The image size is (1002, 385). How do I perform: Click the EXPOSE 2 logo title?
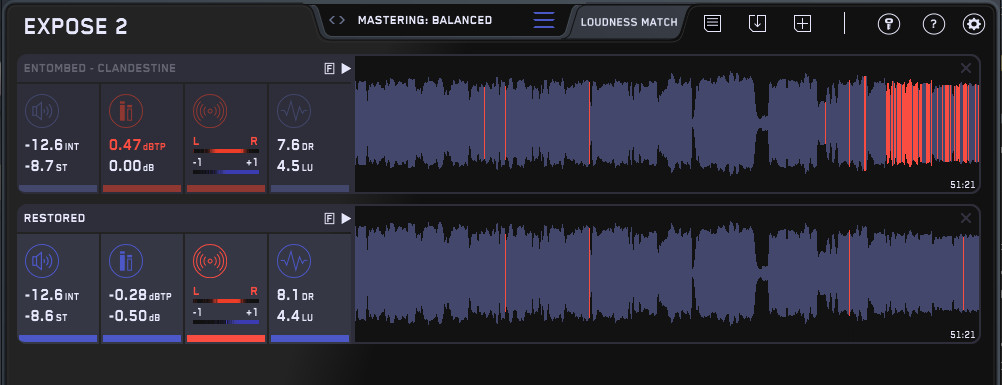(x=76, y=26)
